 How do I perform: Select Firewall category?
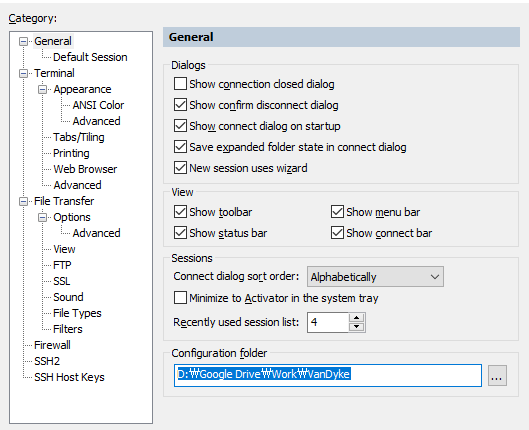click(52, 345)
